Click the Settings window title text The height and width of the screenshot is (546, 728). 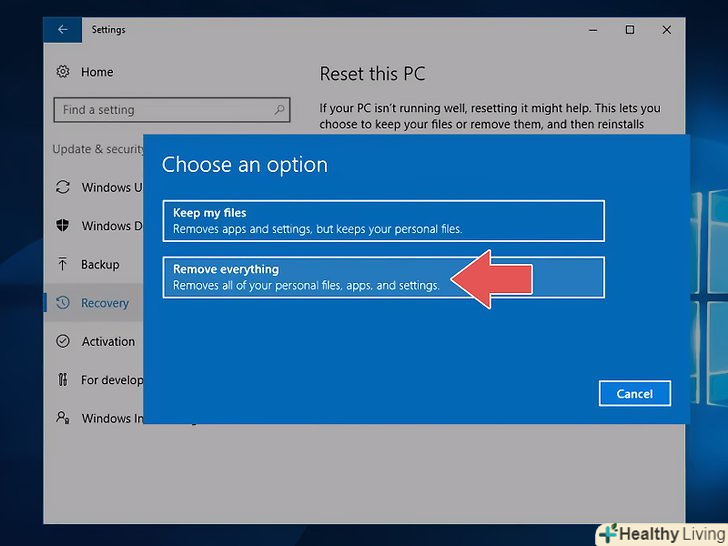point(108,30)
